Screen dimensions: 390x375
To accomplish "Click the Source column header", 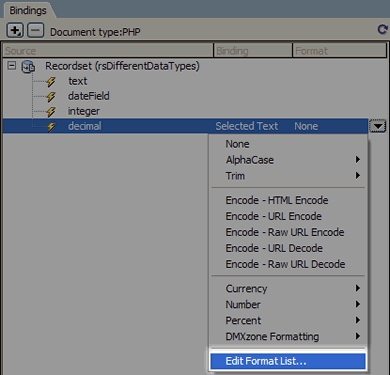I will point(108,51).
